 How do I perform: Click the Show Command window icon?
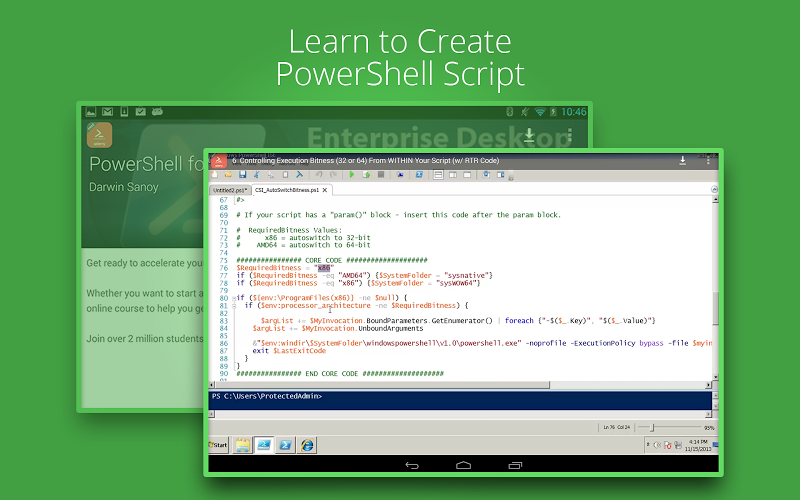click(x=486, y=174)
